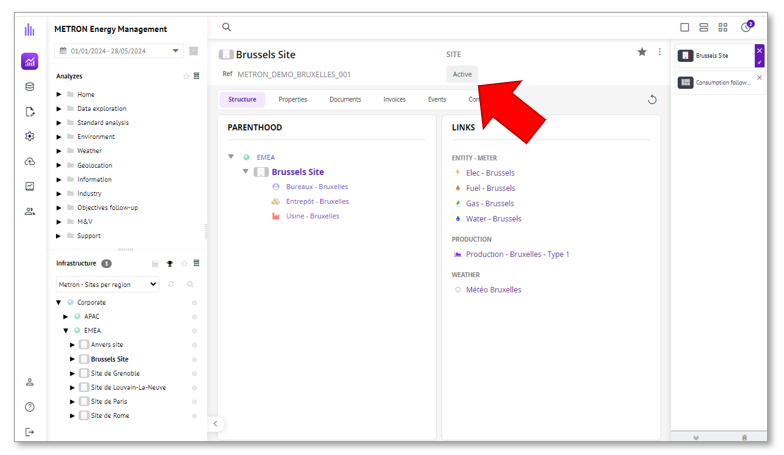This screenshot has width=784, height=455.
Task: Check the Anvers site checkbox
Action: [x=85, y=345]
